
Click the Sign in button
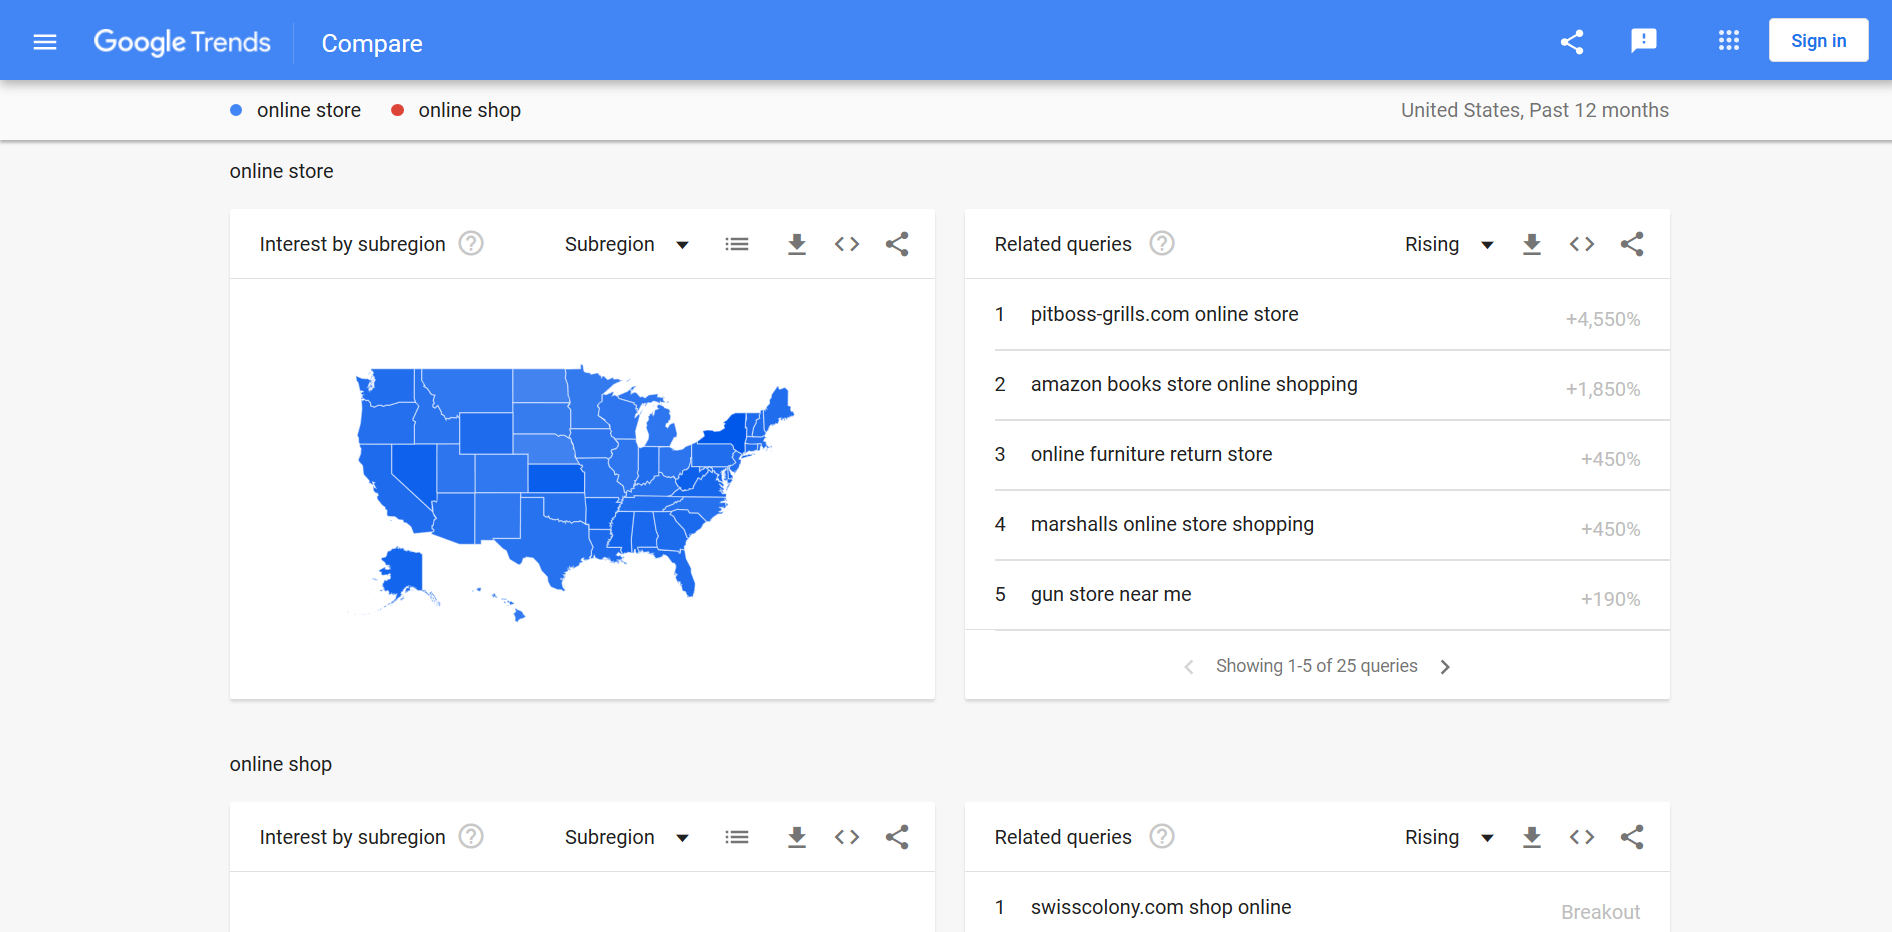(1818, 41)
